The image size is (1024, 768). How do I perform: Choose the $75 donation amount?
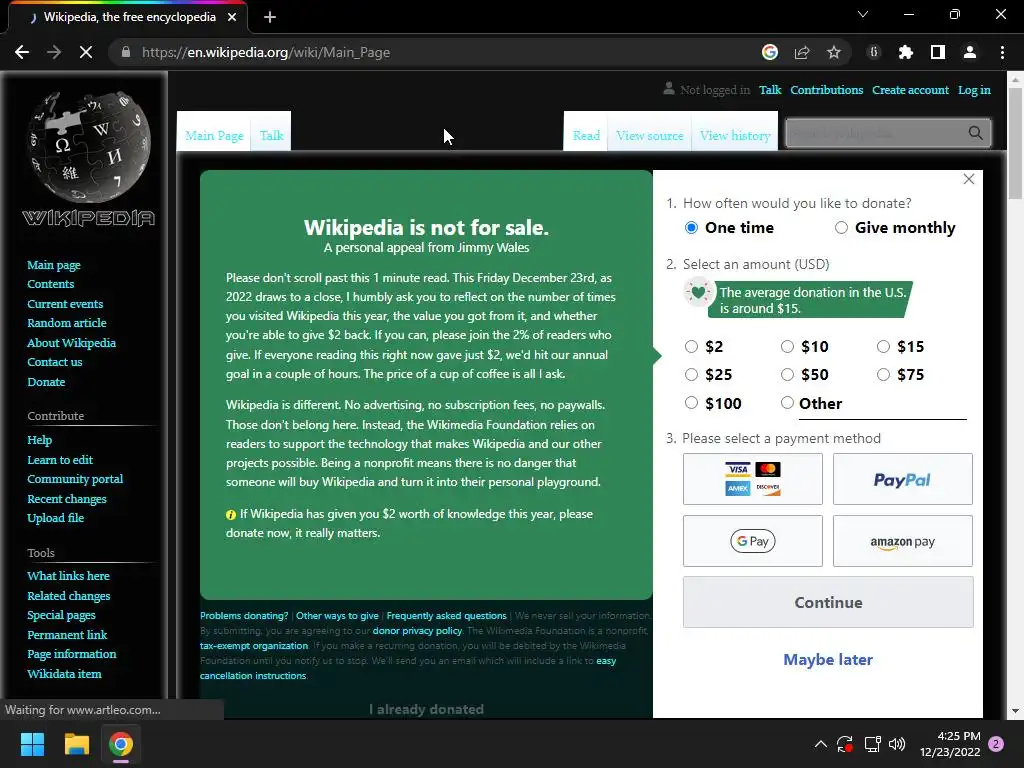(883, 374)
